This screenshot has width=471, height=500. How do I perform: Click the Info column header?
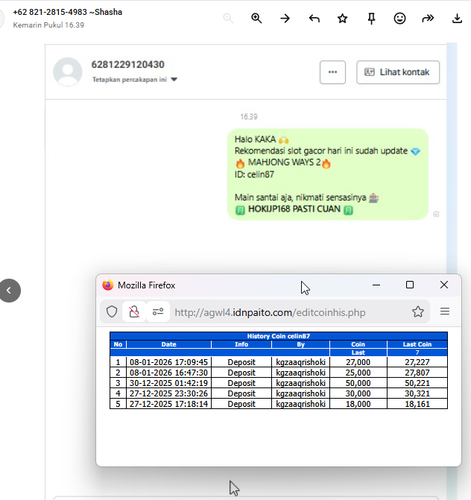[241, 344]
